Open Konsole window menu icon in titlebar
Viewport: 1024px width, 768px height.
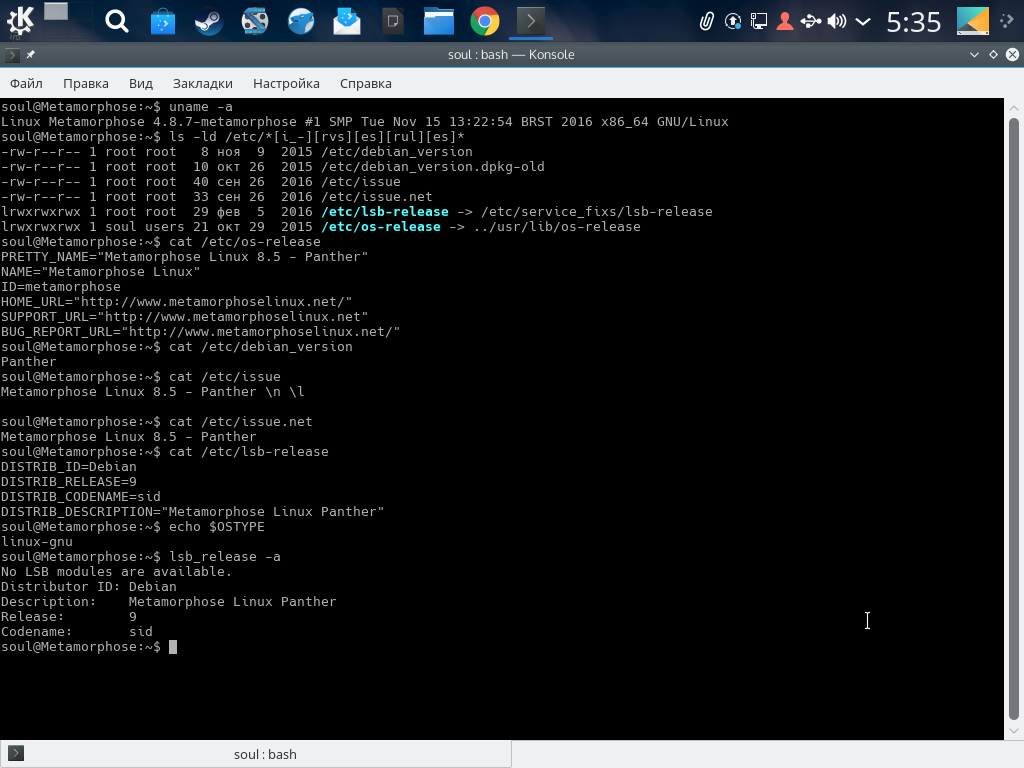click(12, 55)
